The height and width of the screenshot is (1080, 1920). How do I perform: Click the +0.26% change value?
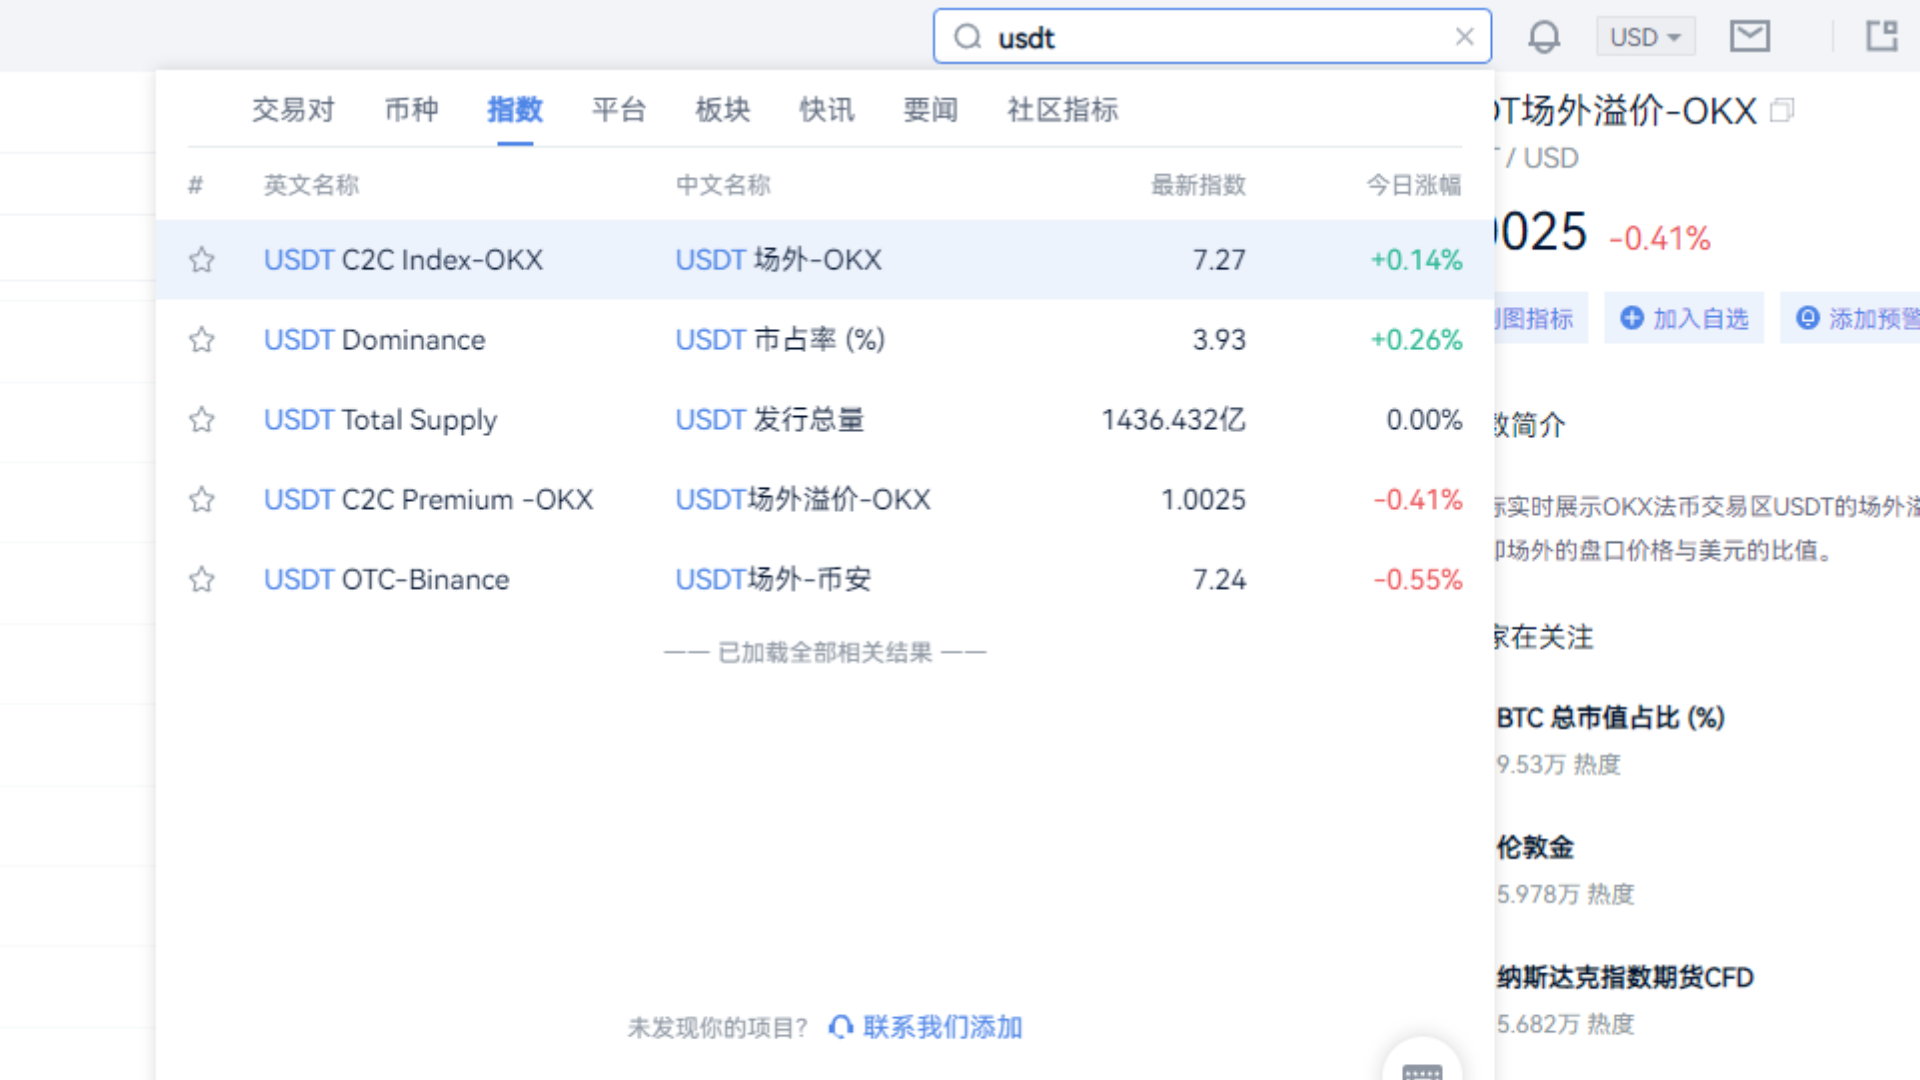1416,340
